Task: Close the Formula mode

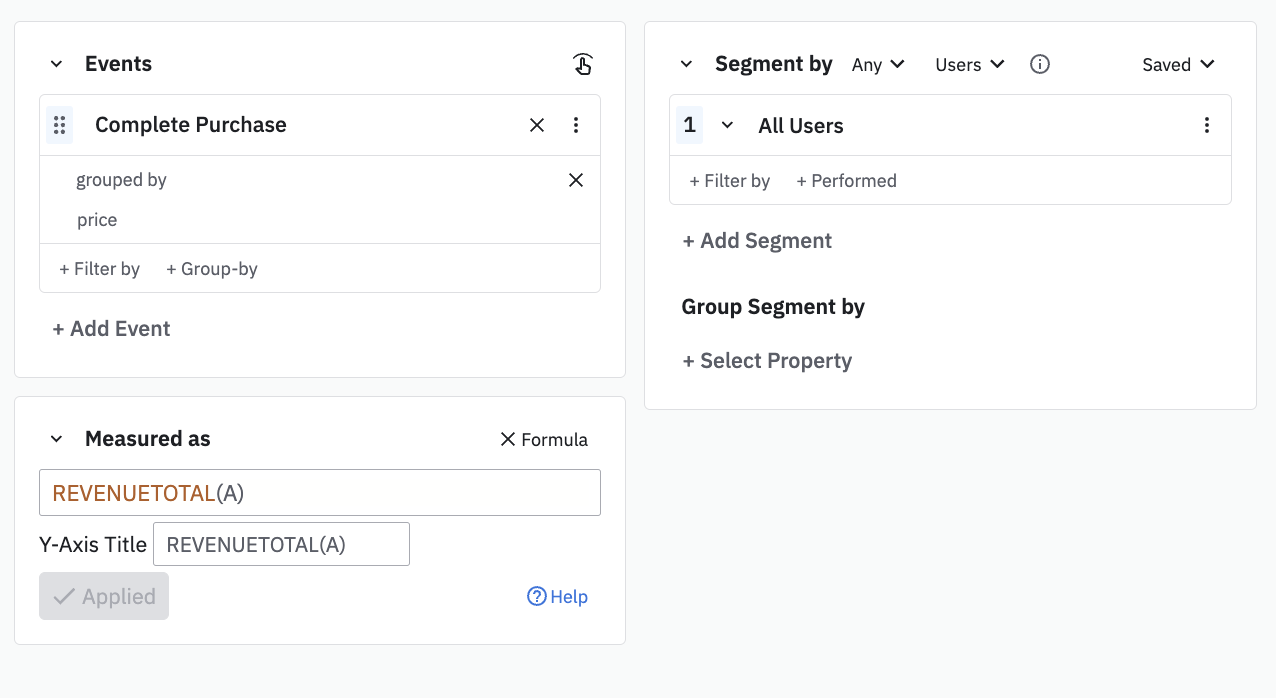Action: pyautogui.click(x=544, y=440)
